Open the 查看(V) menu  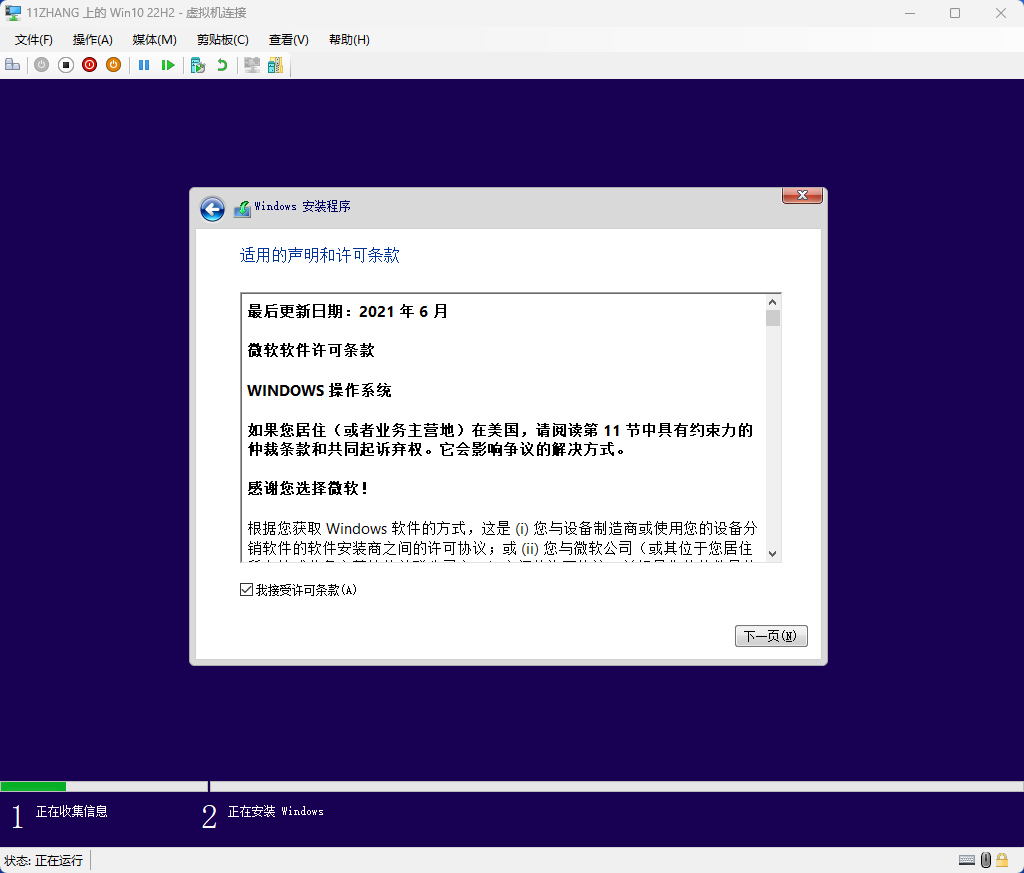(289, 40)
